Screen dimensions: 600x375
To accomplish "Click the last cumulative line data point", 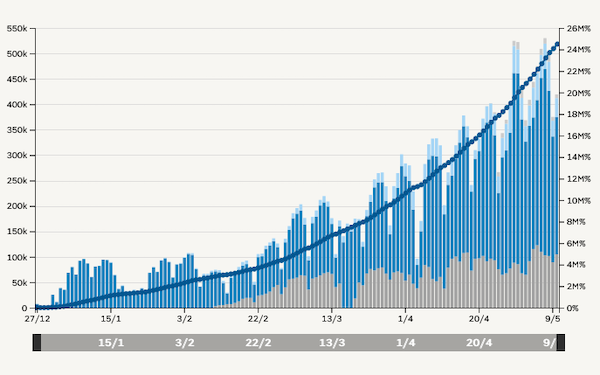I will tap(557, 44).
